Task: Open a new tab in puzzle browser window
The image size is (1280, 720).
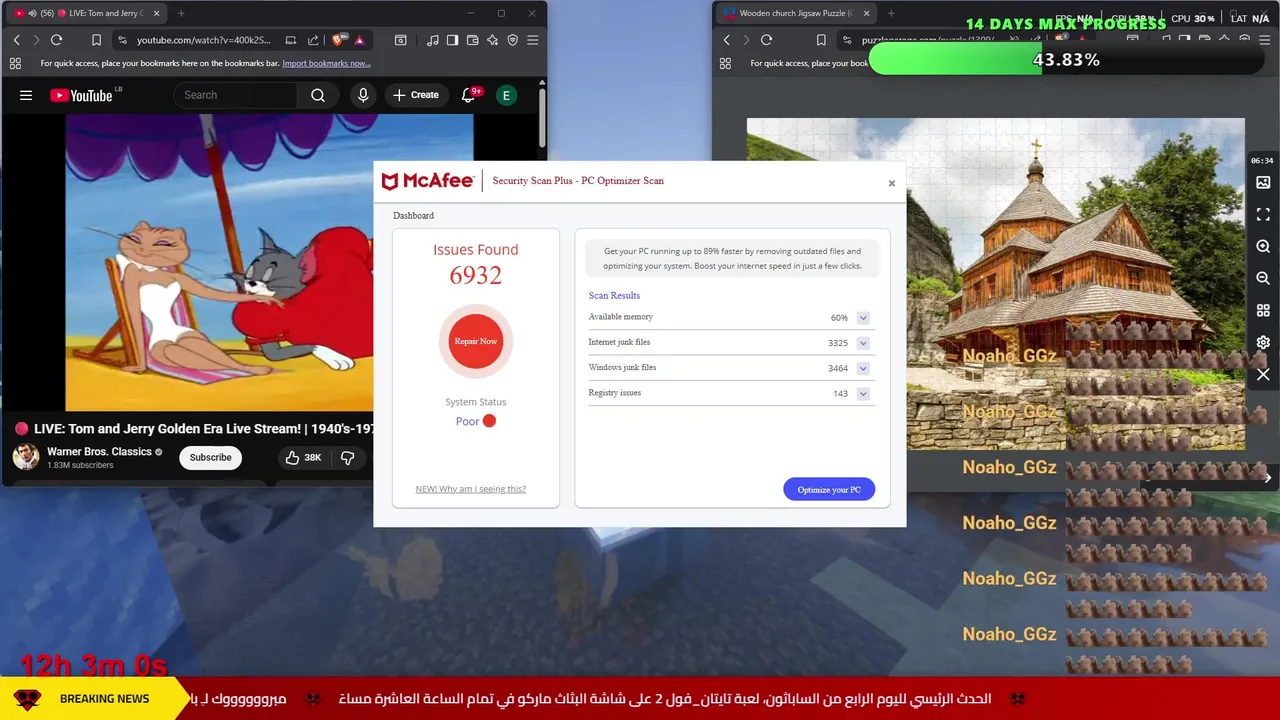Action: 891,13
